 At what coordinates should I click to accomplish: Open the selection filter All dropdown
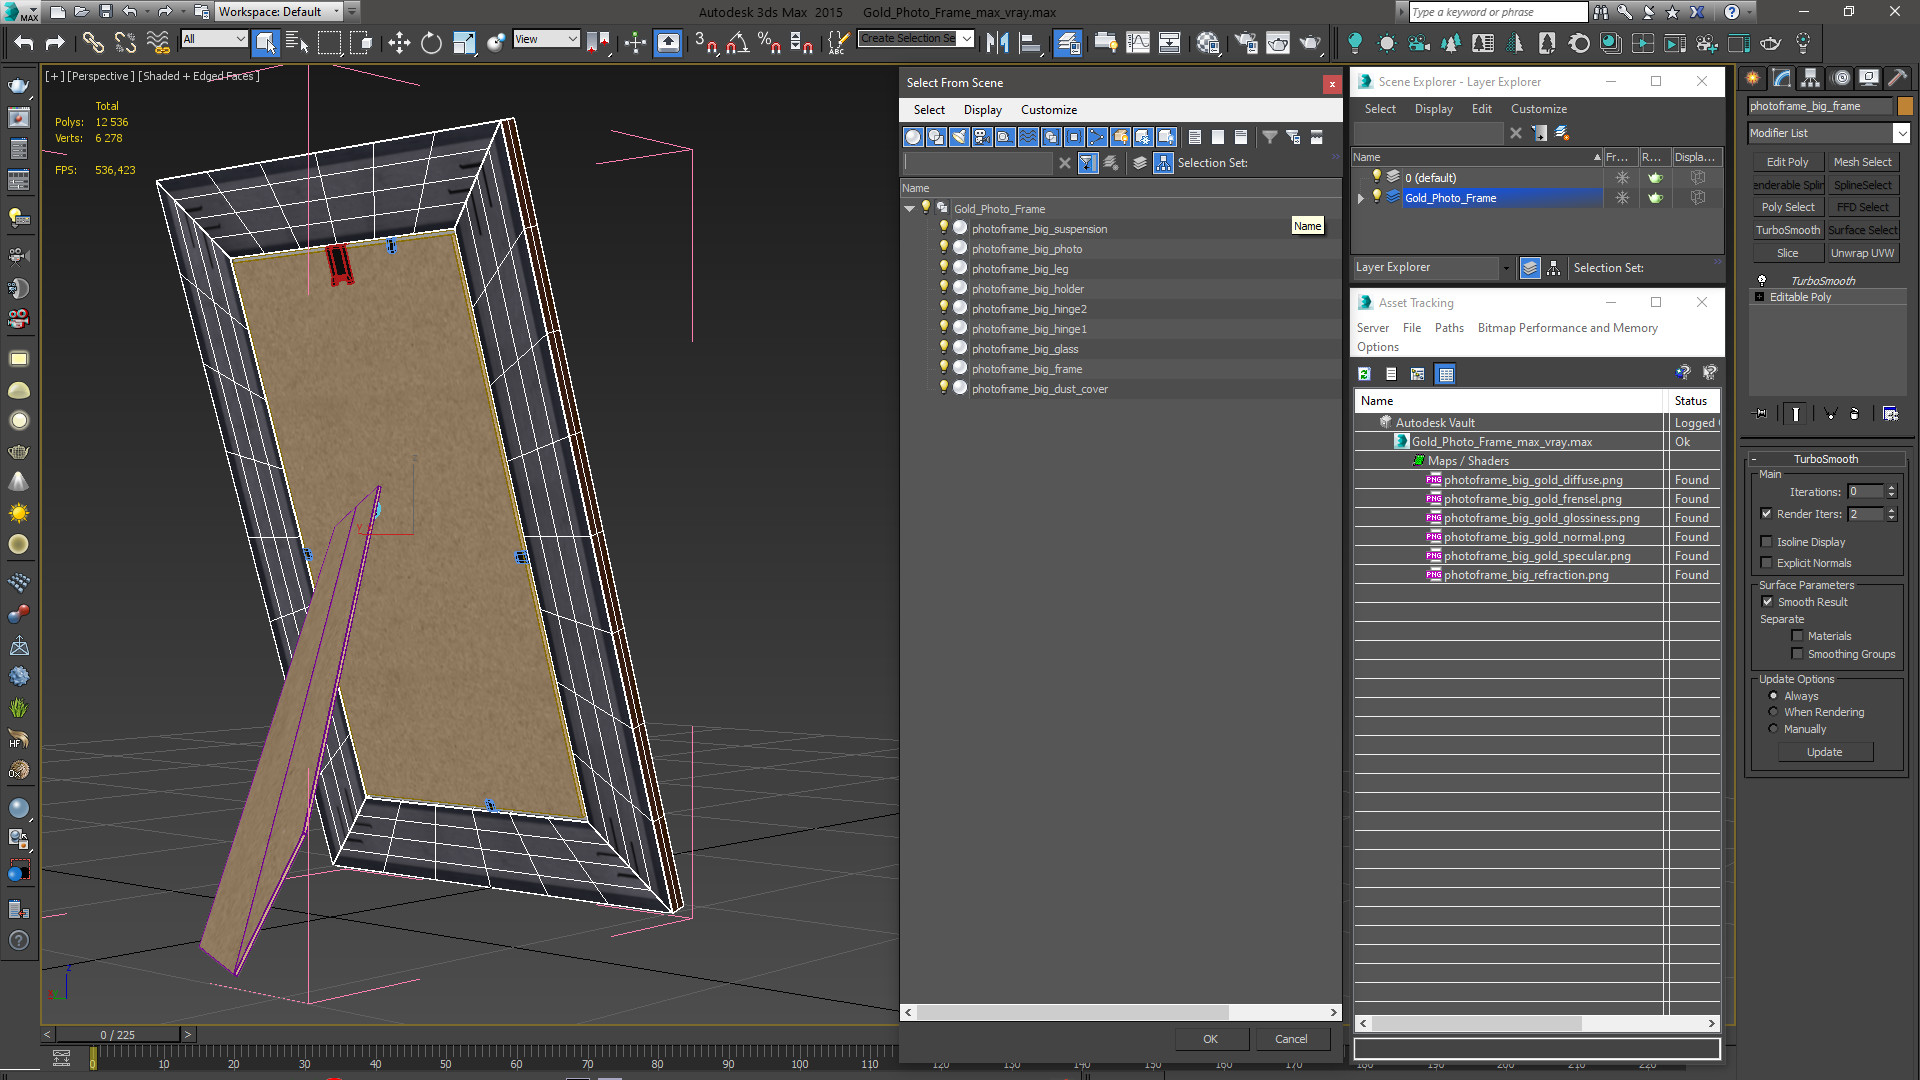(214, 39)
